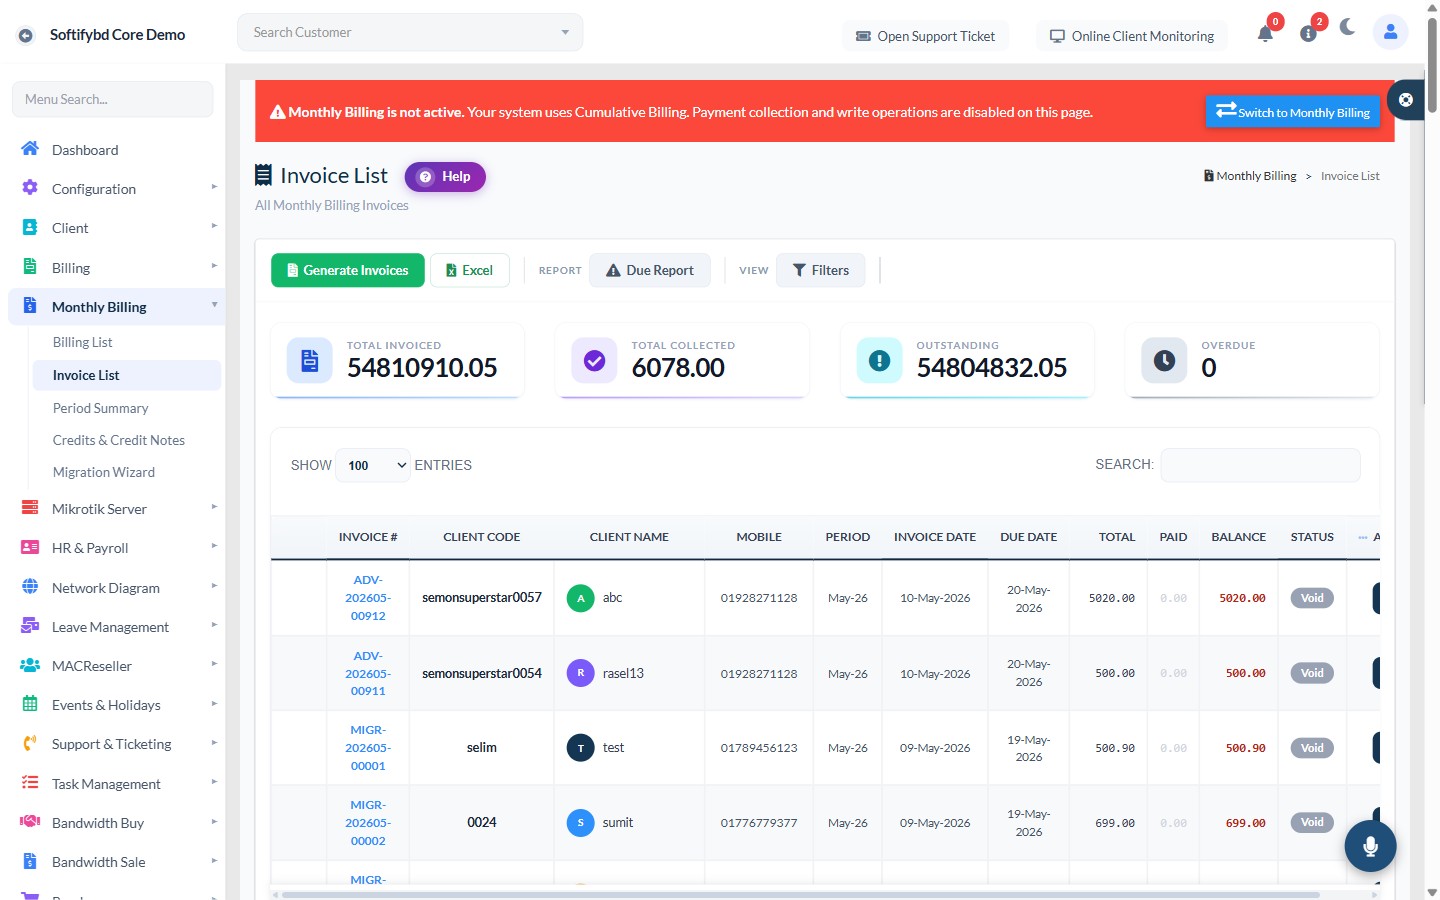Expand the Network Diagram menu arrow

click(214, 586)
